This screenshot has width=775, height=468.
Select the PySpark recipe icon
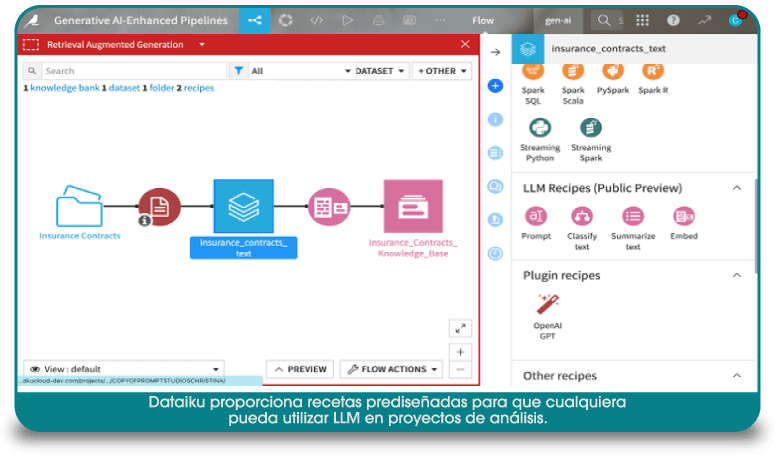[x=613, y=71]
